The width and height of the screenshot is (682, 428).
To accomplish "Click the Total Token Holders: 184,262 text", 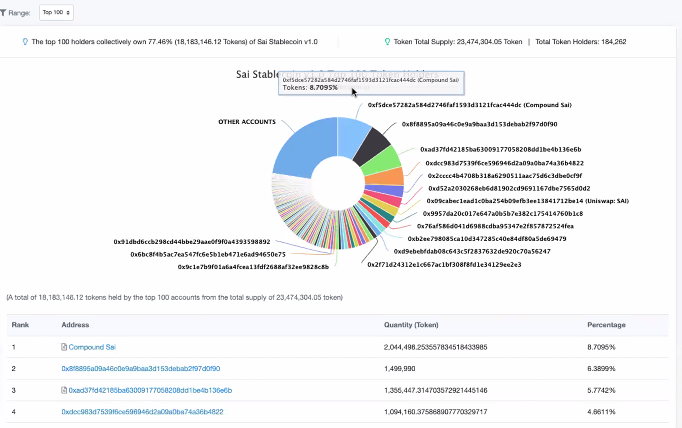I will (581, 42).
